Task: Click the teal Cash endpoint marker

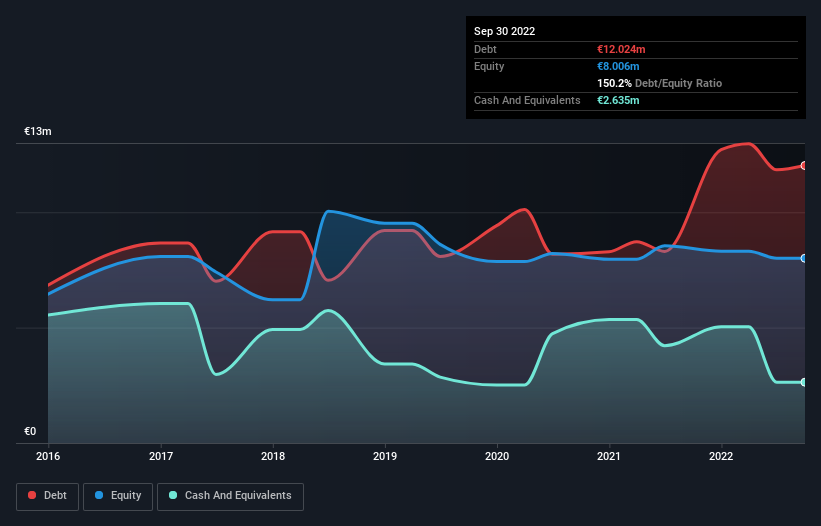Action: coord(804,382)
